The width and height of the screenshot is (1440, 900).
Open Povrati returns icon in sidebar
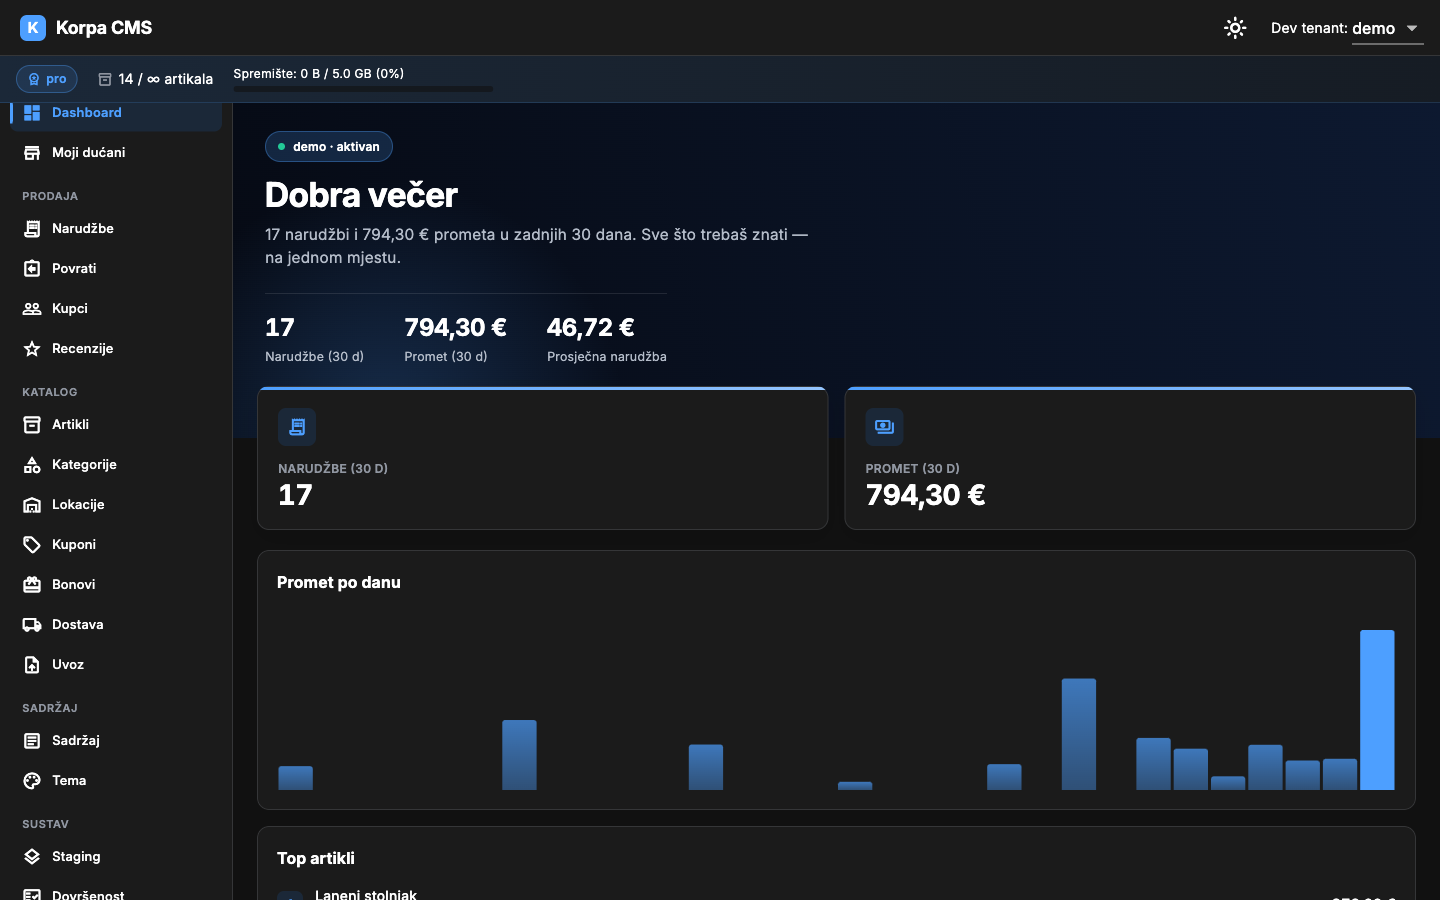[x=32, y=269]
